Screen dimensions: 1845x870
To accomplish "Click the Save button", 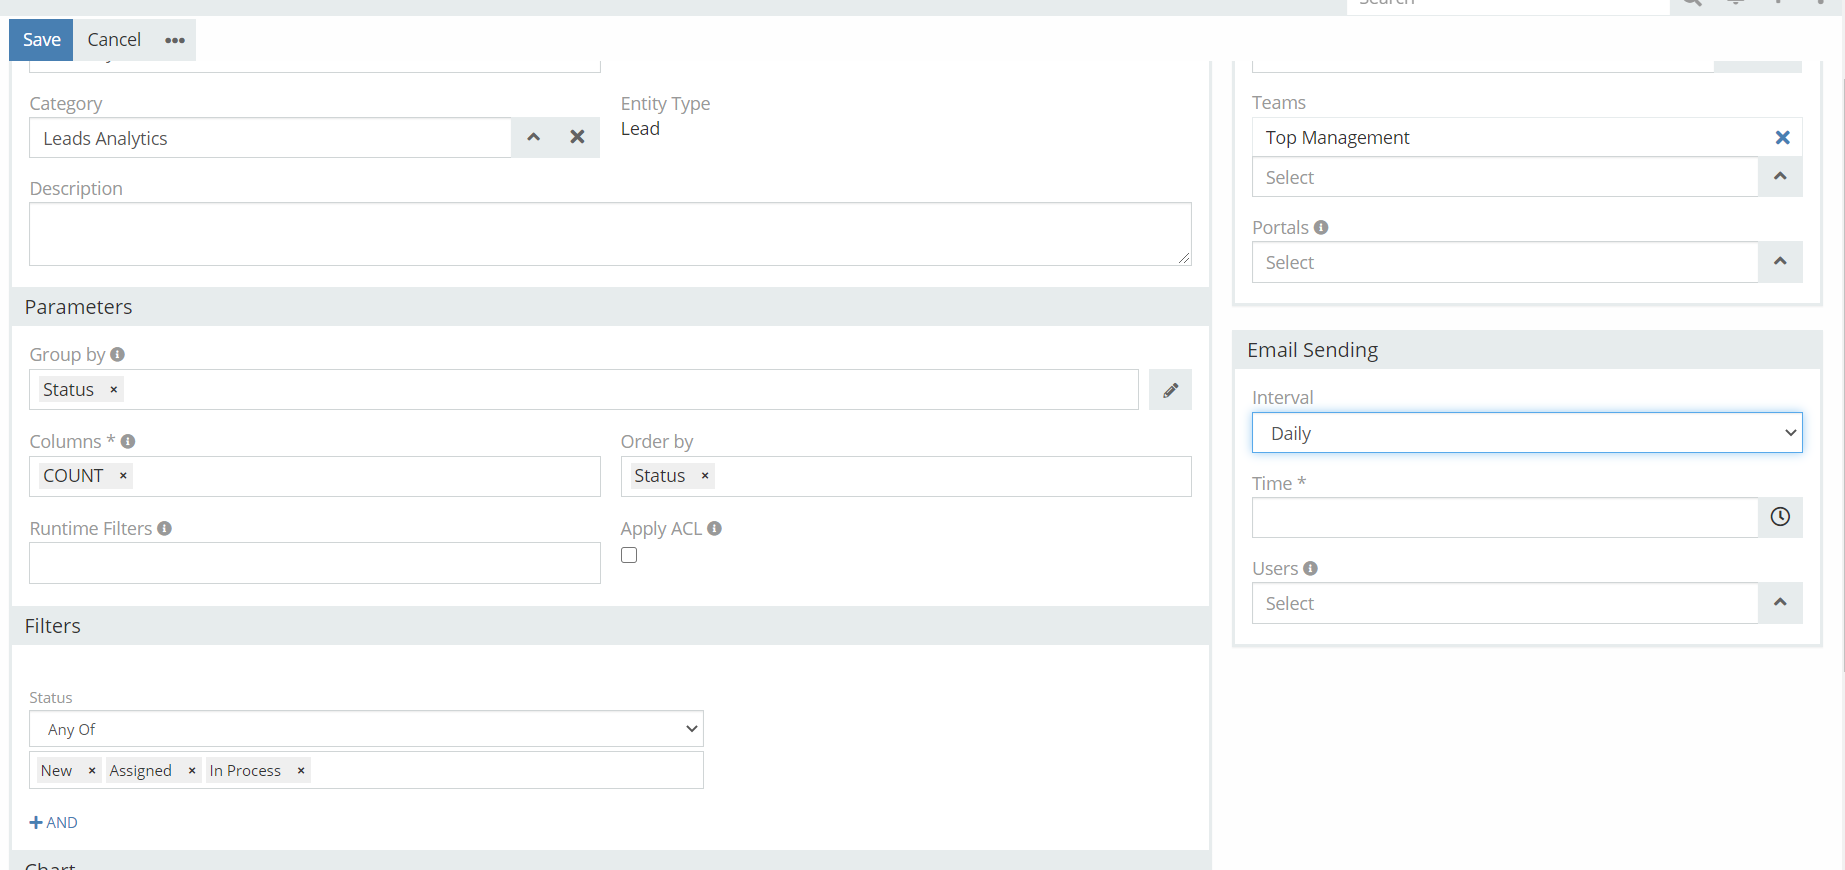I will (x=42, y=40).
